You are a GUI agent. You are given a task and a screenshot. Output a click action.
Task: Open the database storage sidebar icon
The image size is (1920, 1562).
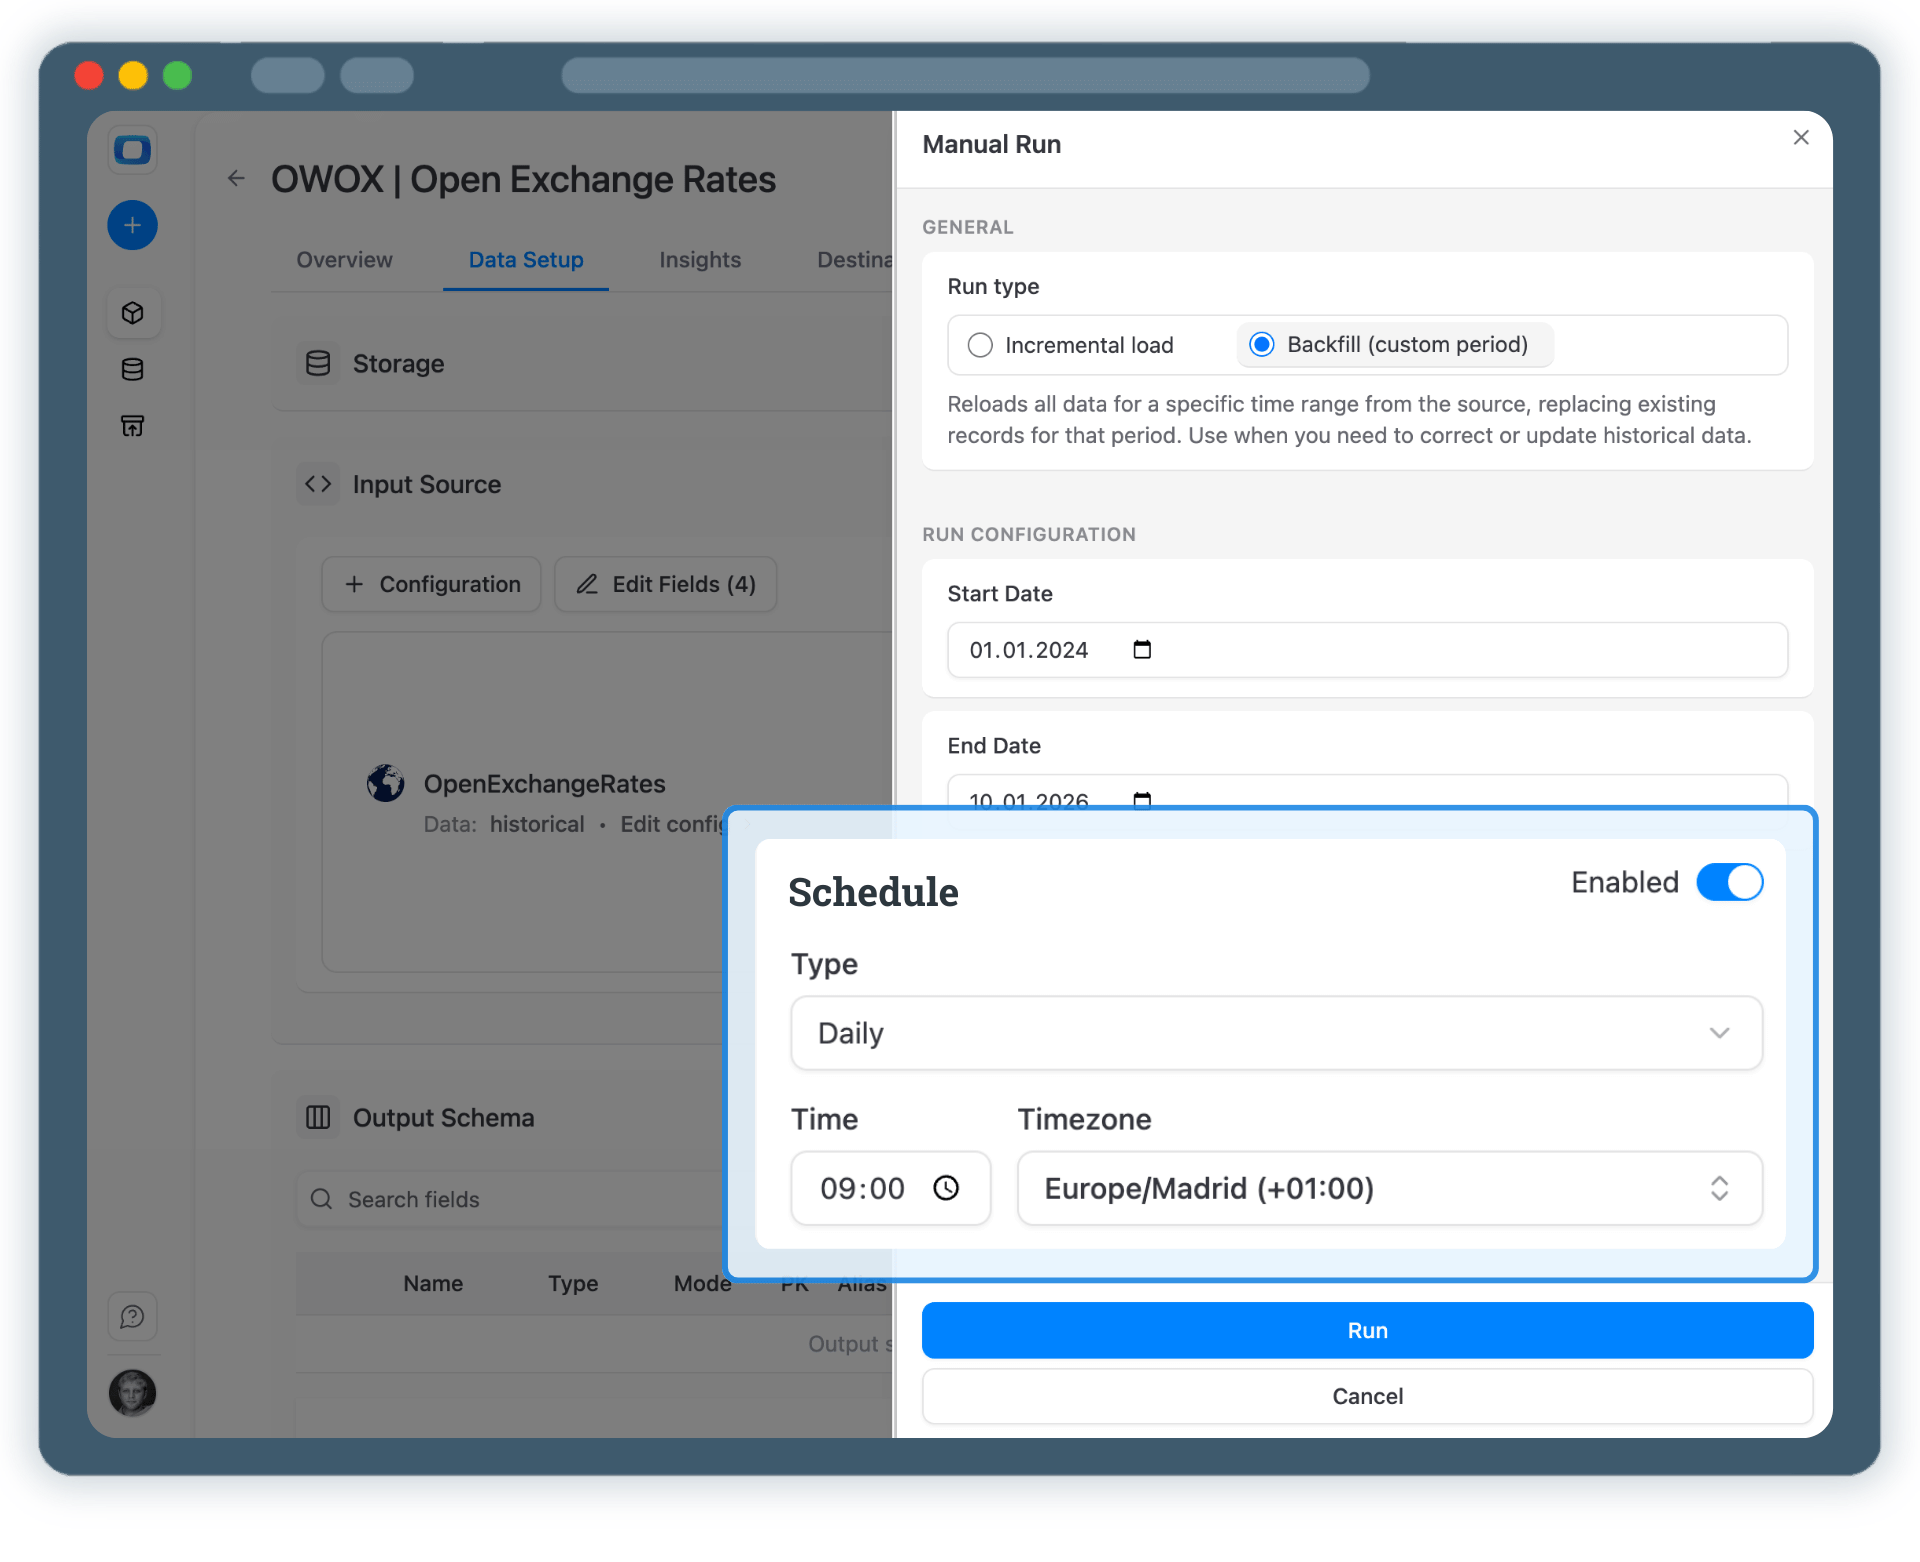pyautogui.click(x=133, y=369)
